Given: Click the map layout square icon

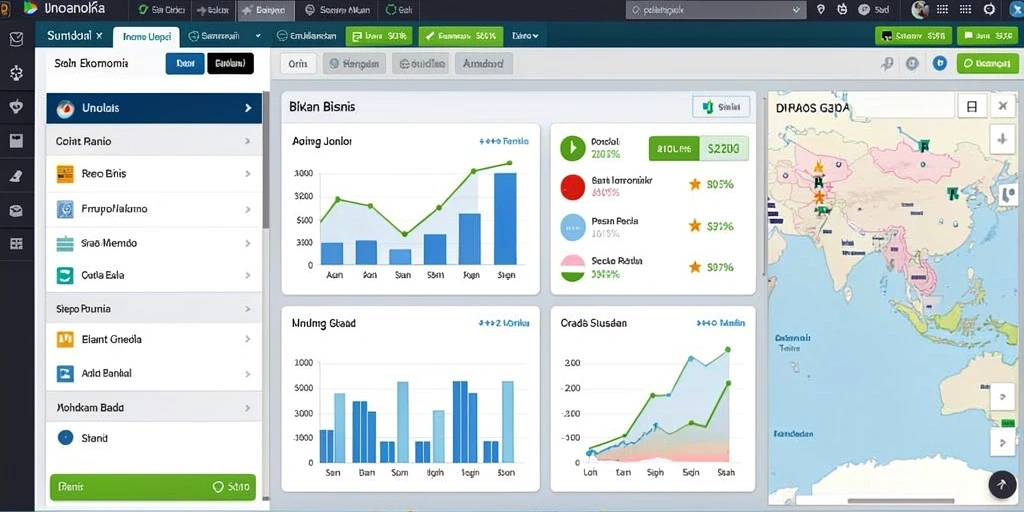Looking at the screenshot, I should pos(971,106).
